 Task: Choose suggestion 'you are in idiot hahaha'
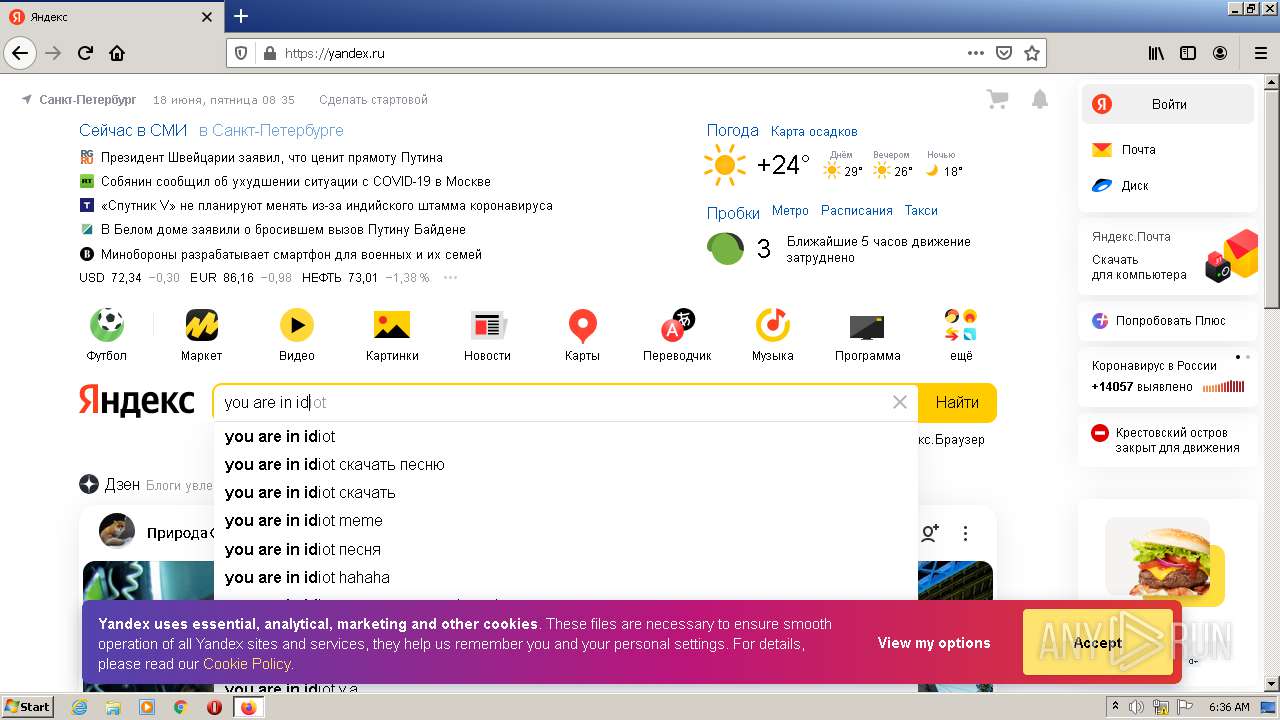pos(565,577)
